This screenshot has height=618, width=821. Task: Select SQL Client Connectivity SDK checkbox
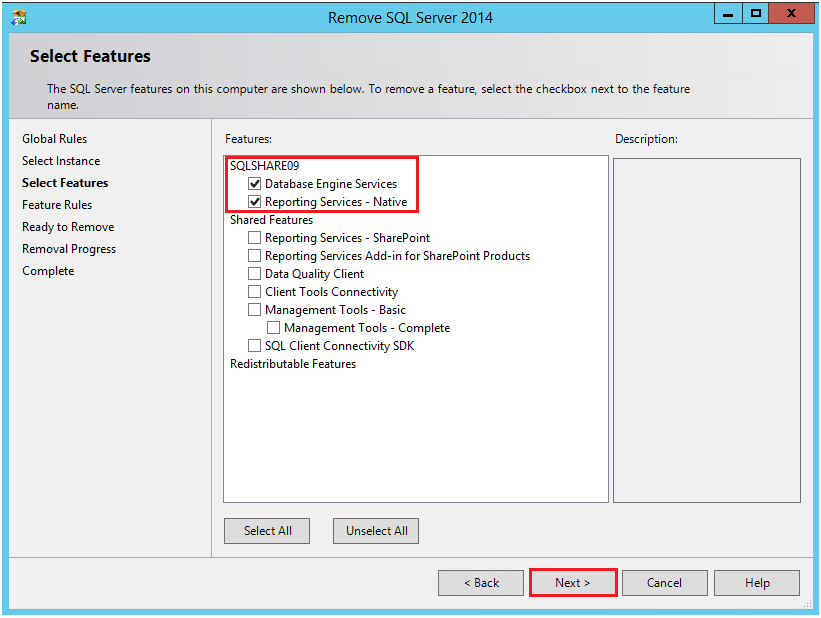254,346
